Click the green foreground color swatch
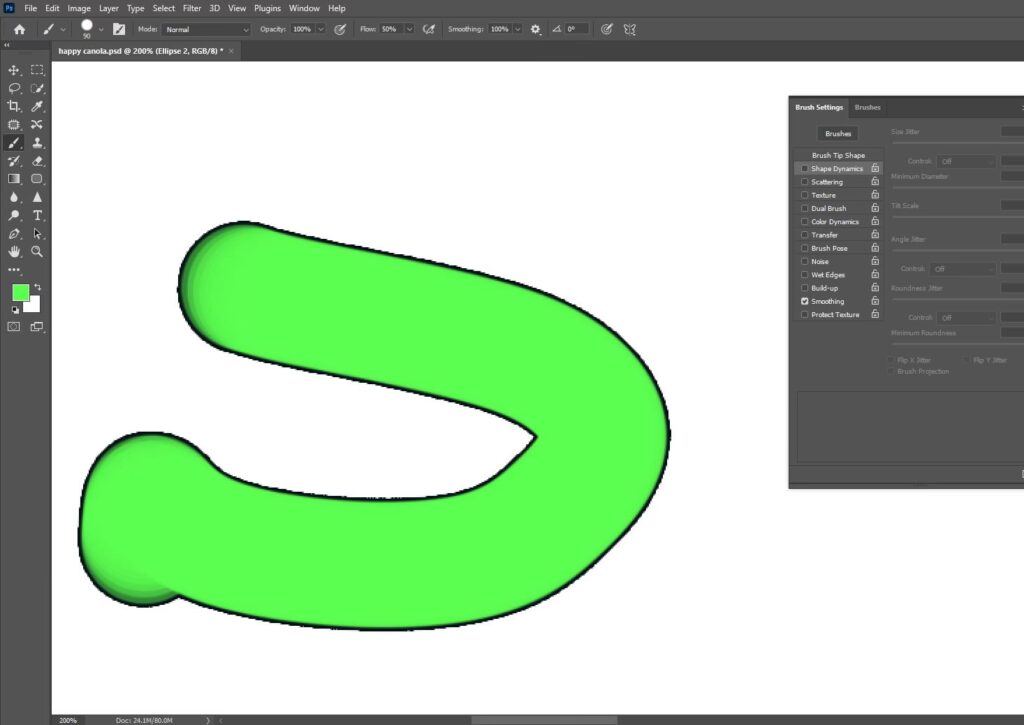Screen dimensions: 1024x725 [x=20, y=292]
